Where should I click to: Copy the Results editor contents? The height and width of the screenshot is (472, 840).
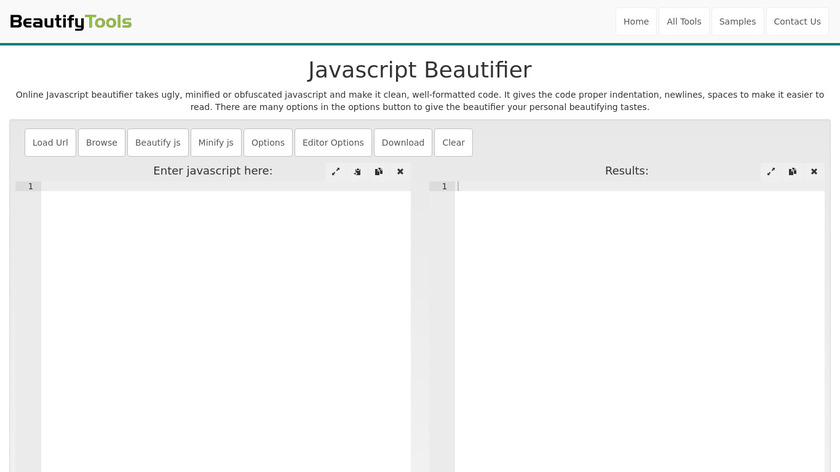pos(792,171)
